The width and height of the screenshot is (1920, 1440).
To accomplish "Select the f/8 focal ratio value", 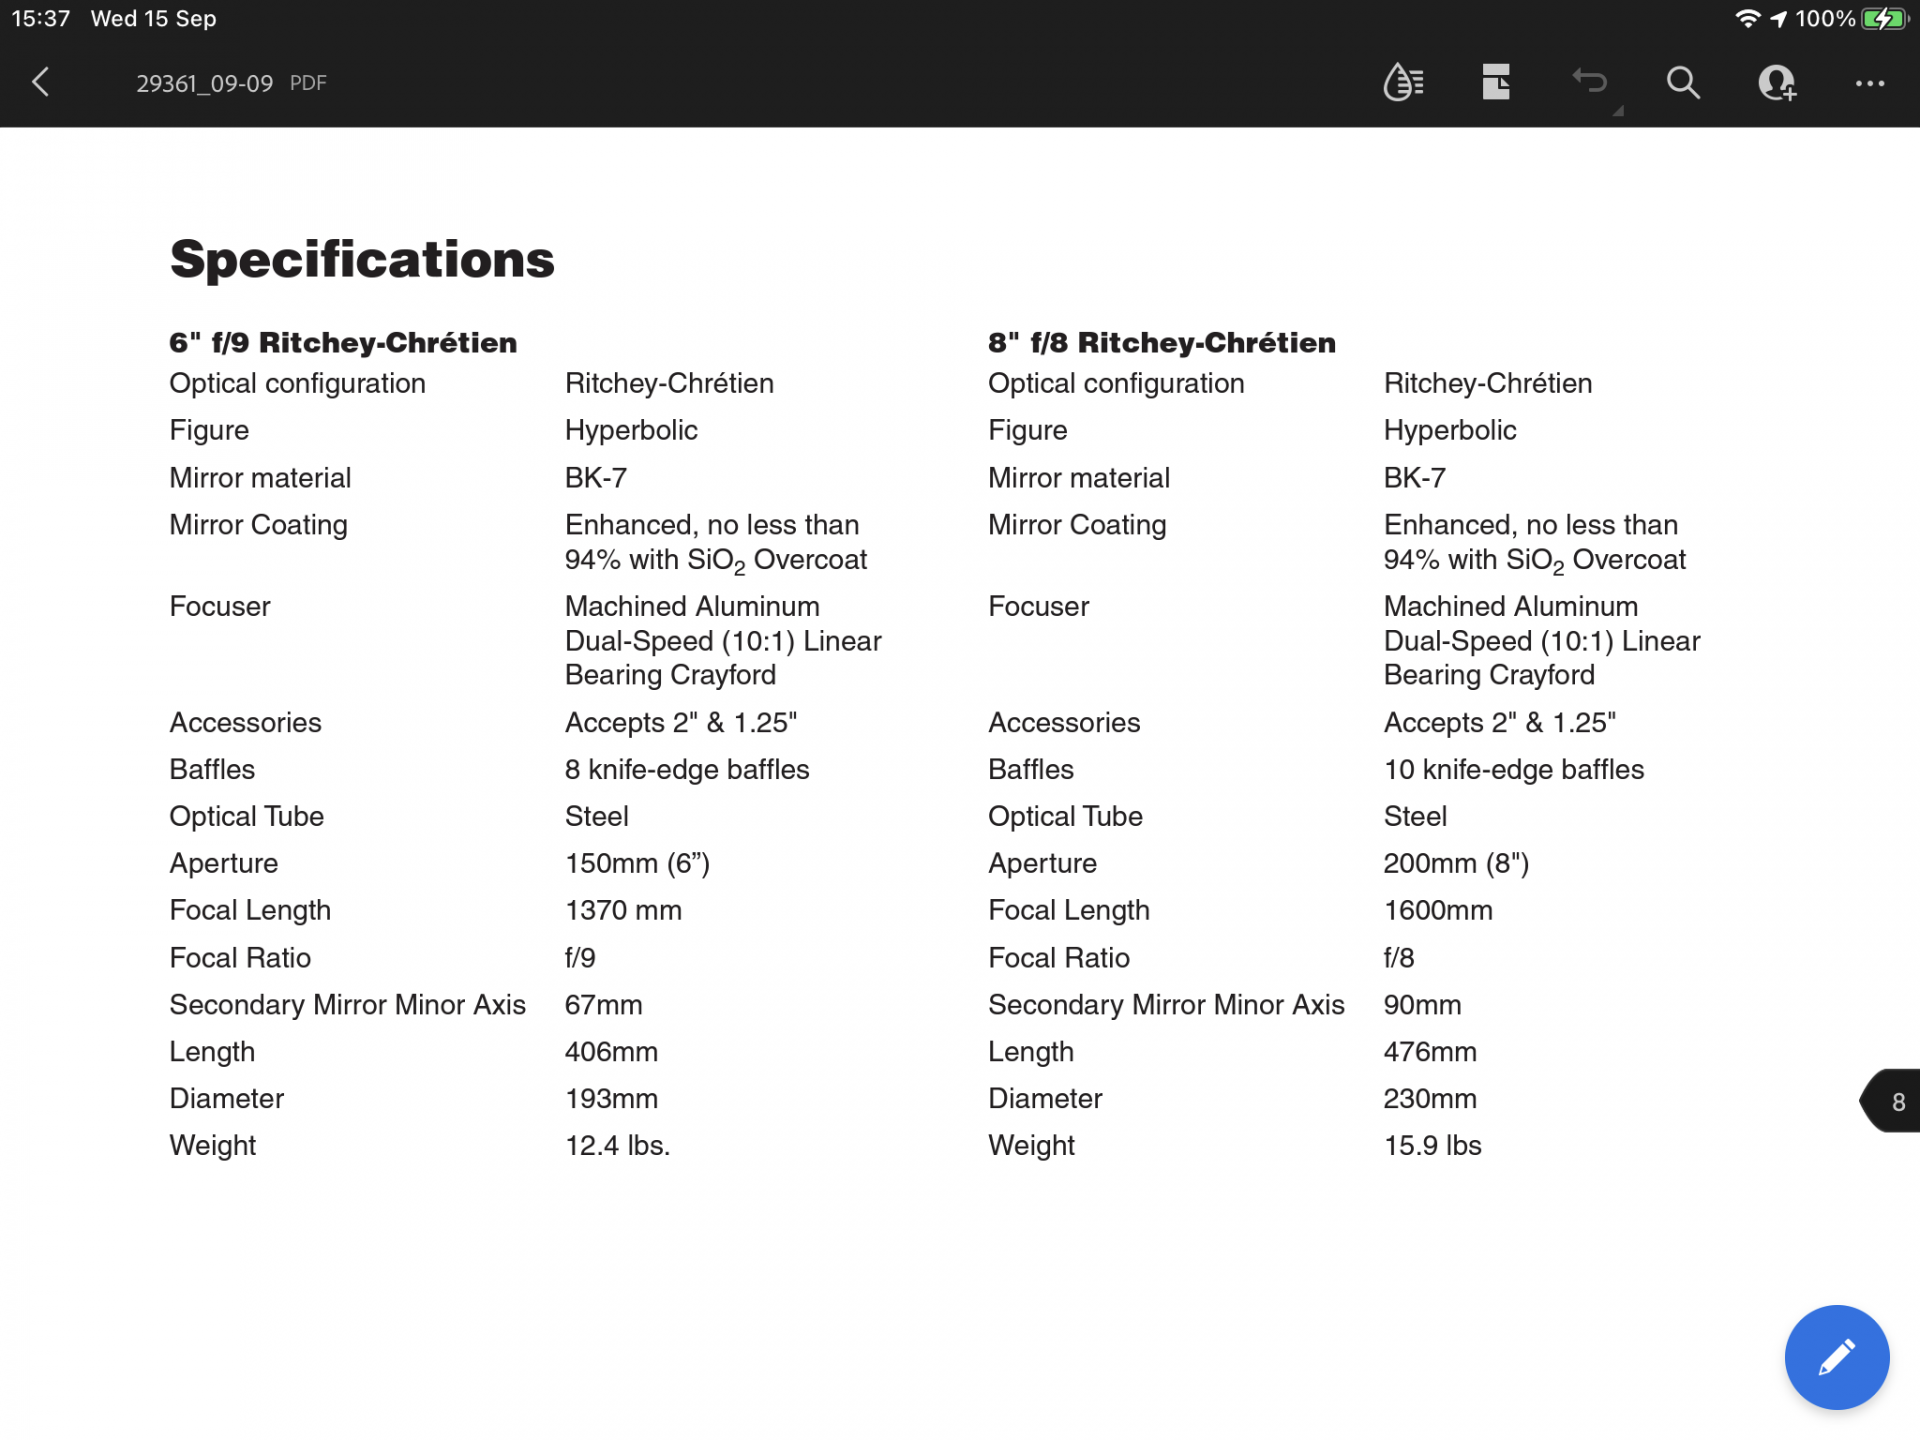I will click(1399, 958).
